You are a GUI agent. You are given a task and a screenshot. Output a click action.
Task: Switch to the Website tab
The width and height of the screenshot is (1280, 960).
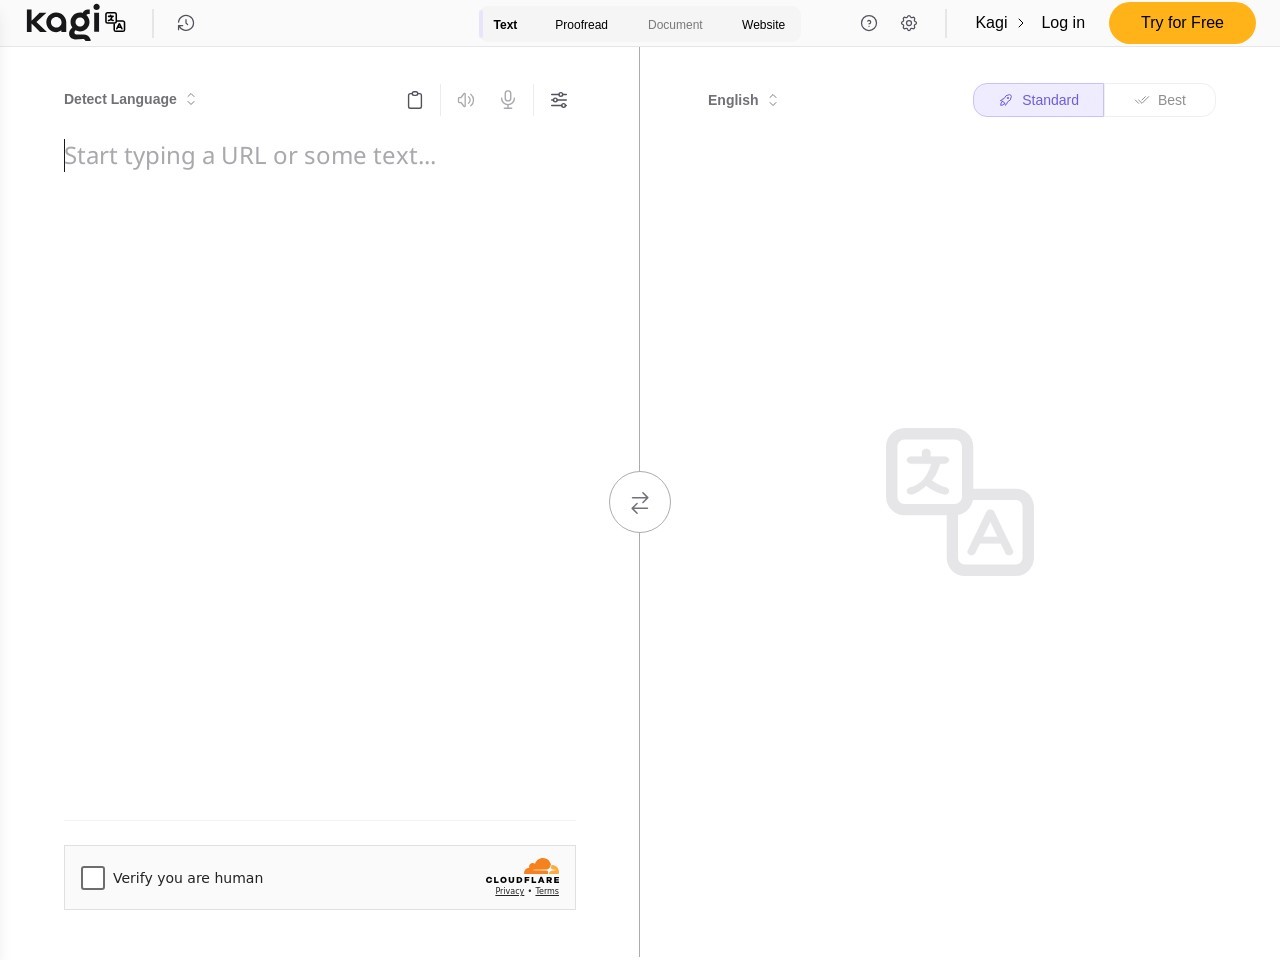[763, 24]
